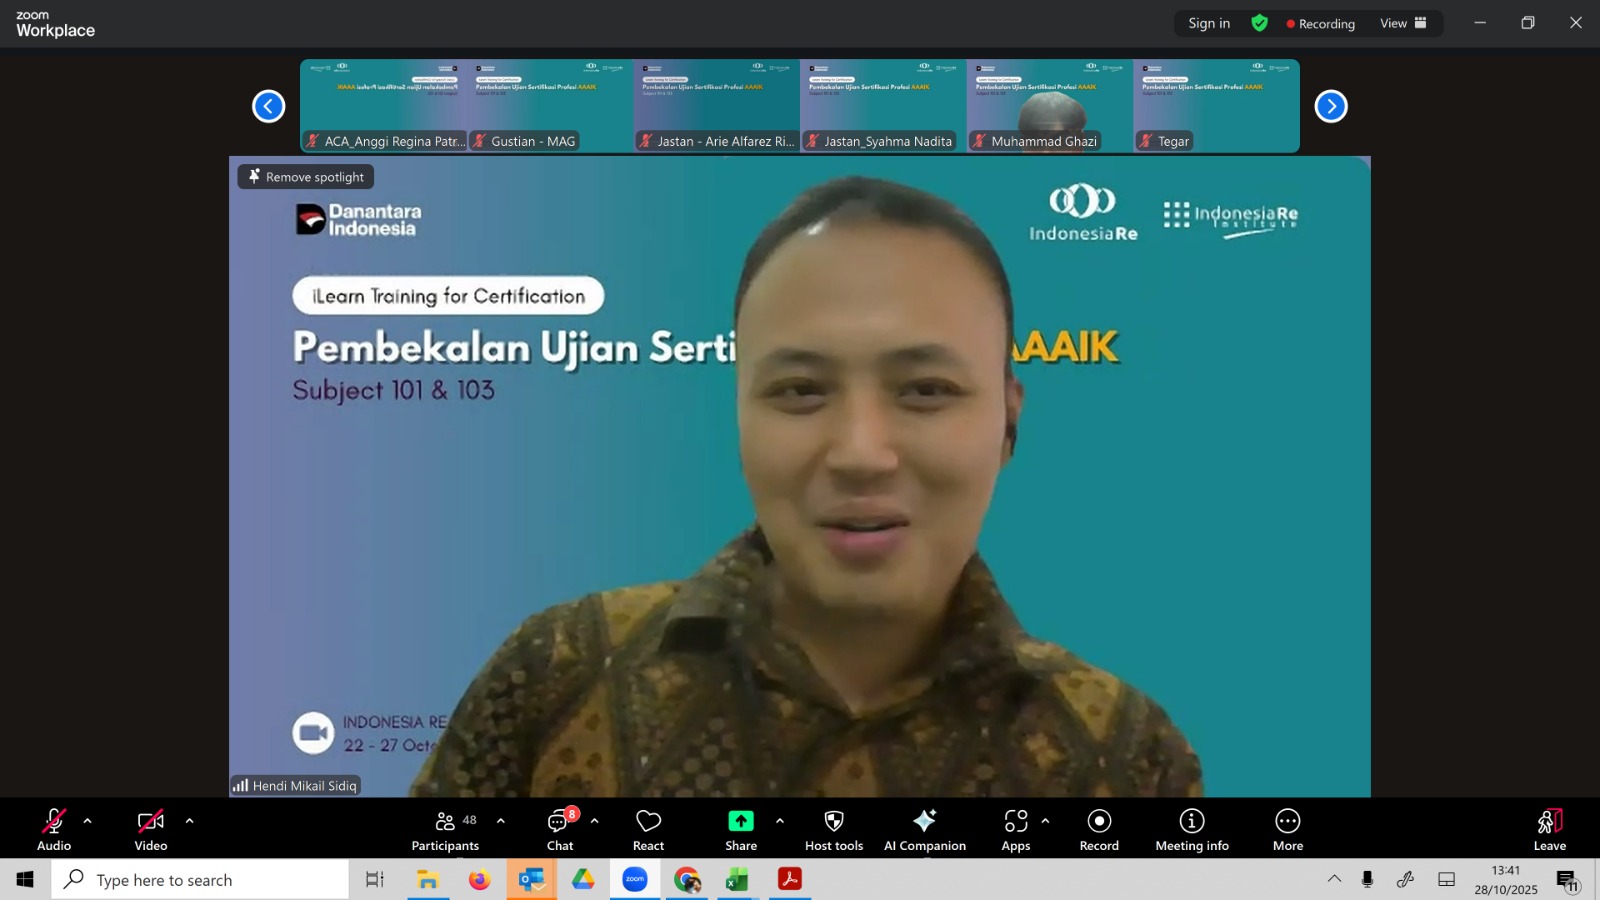Click Remove spotlight button
The image size is (1600, 900).
click(306, 177)
